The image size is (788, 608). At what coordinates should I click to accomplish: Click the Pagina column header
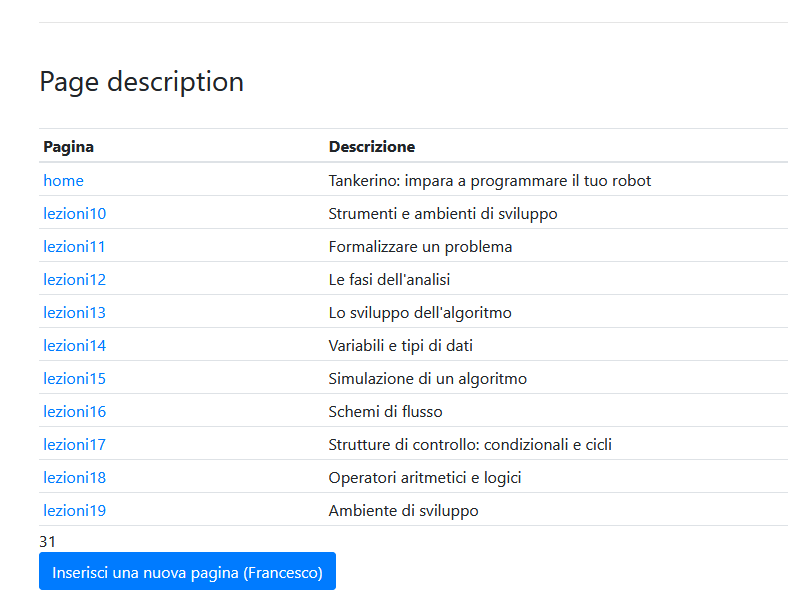click(68, 147)
